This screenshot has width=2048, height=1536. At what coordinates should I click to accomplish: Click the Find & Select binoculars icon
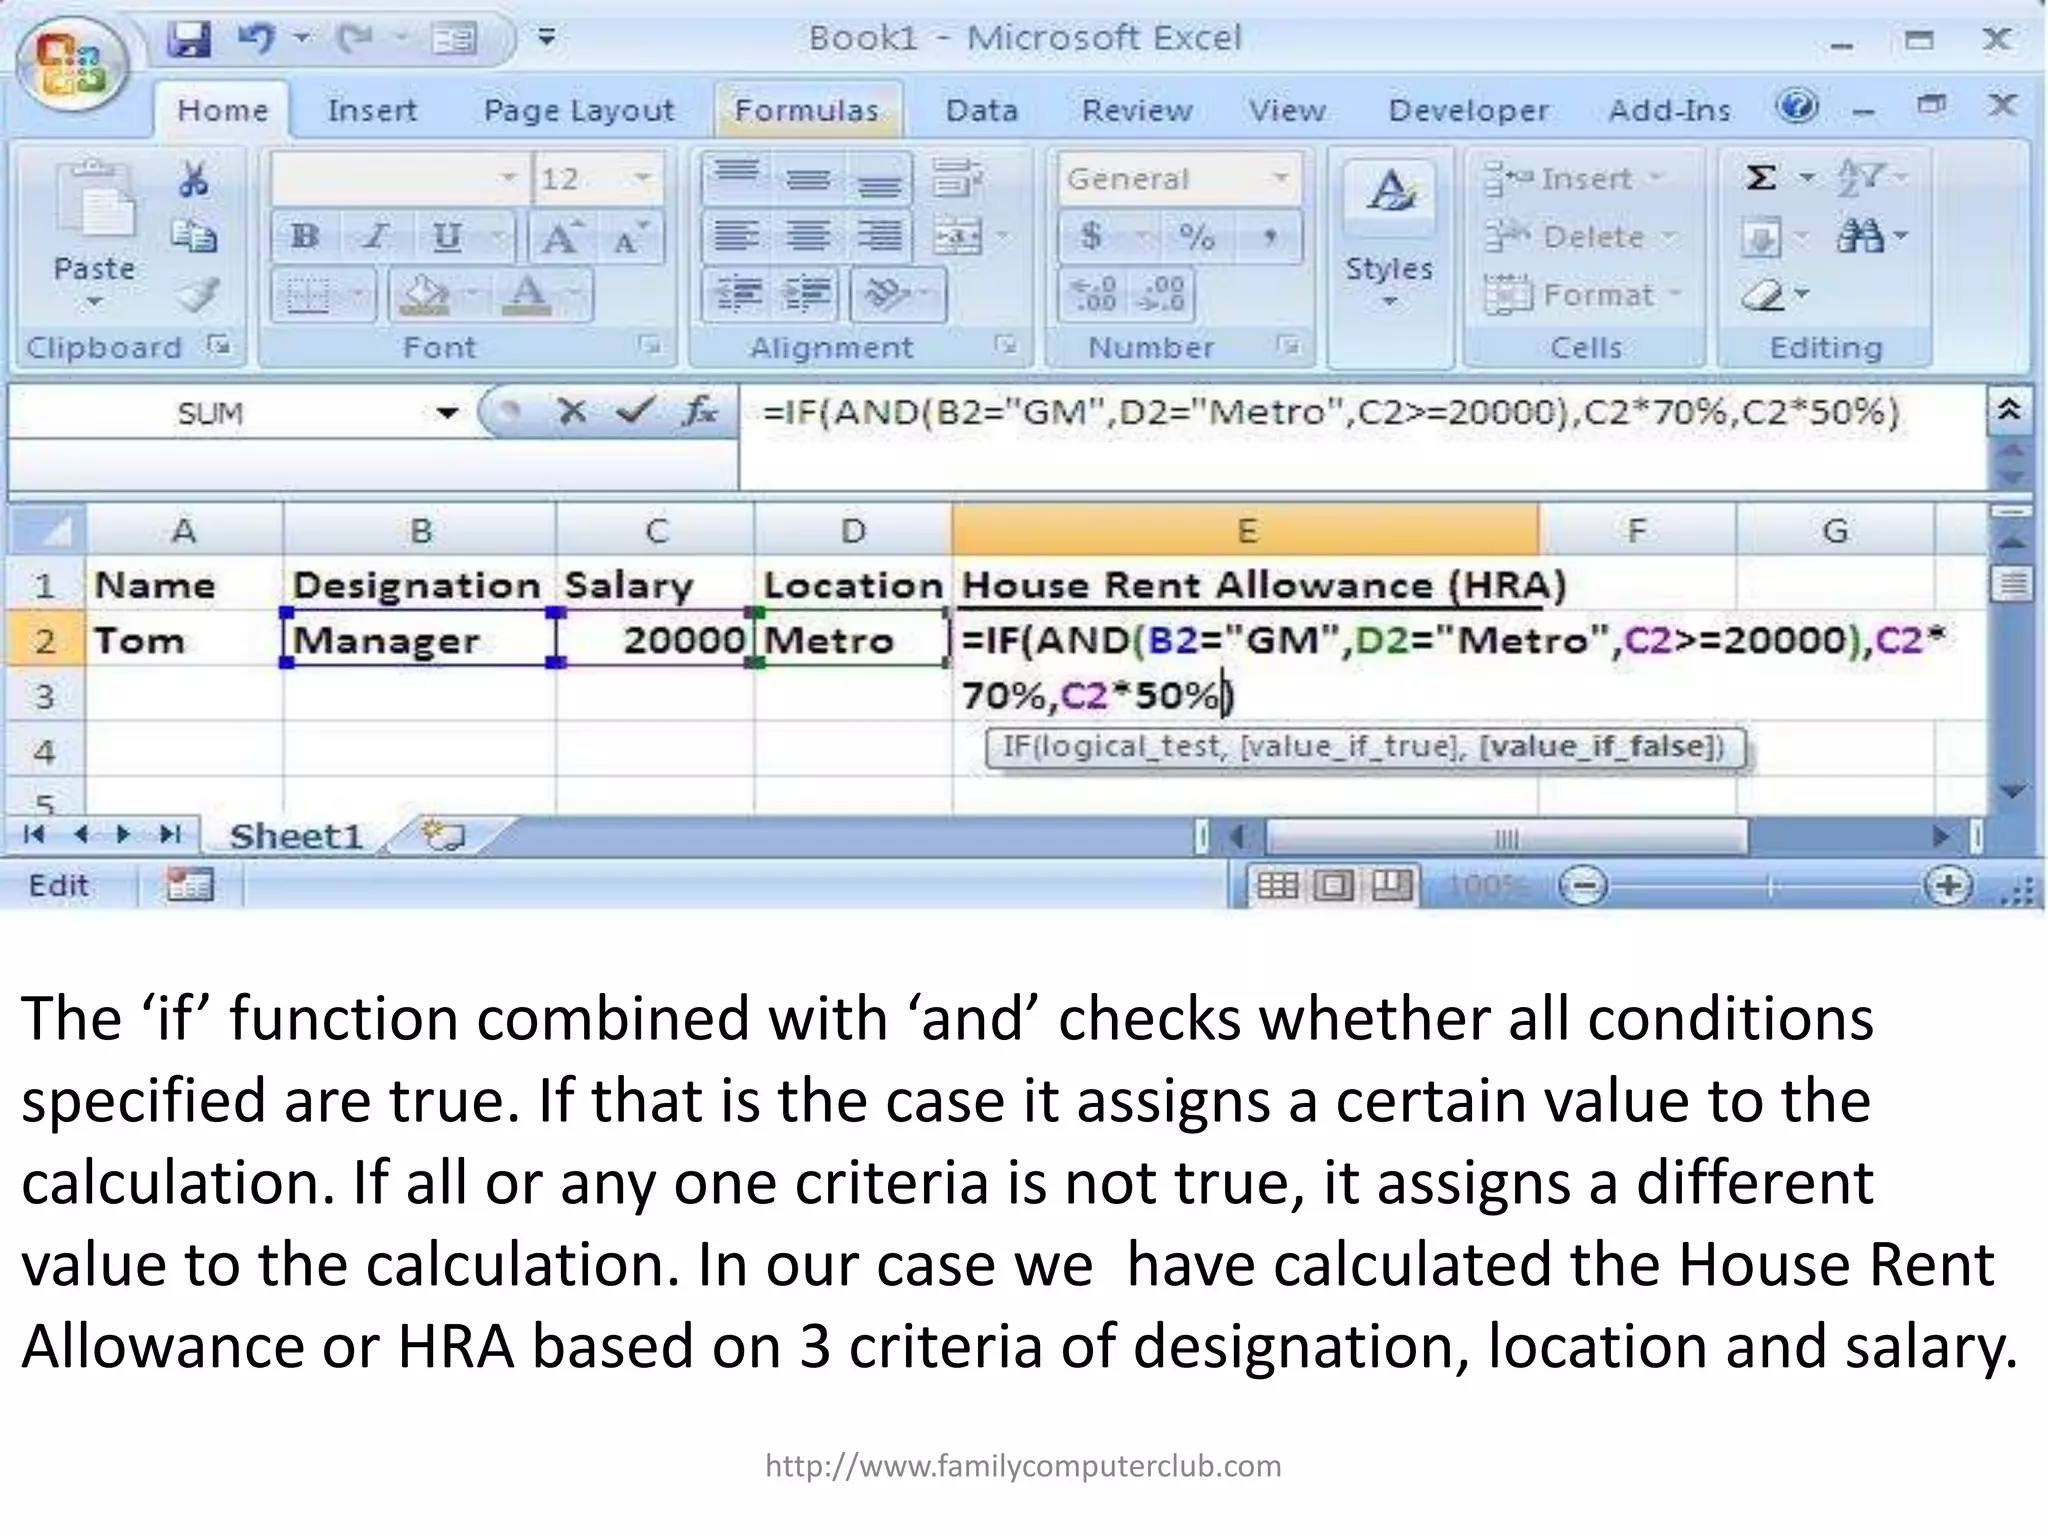(x=1861, y=237)
